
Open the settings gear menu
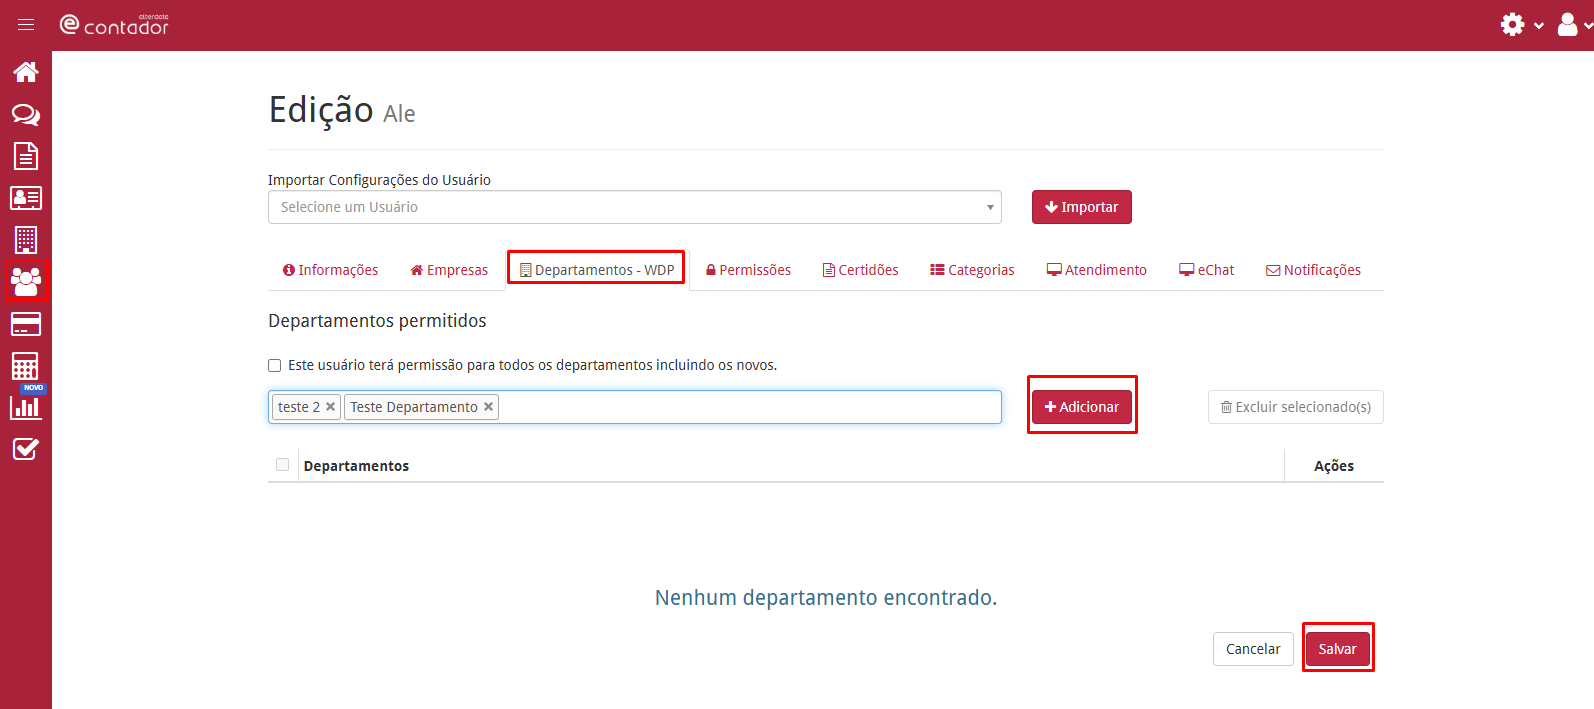[1521, 25]
